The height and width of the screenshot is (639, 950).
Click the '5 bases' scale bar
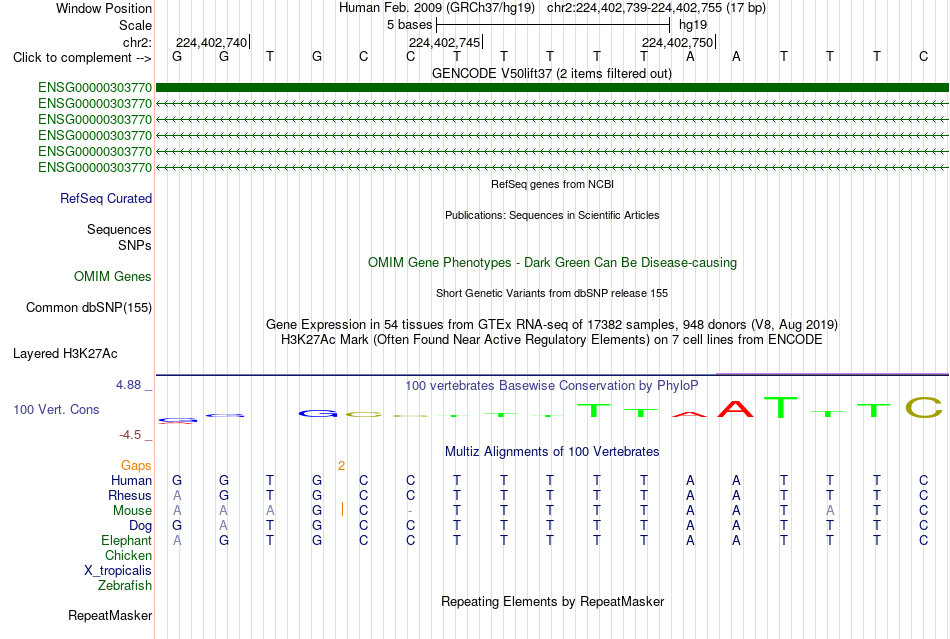pyautogui.click(x=553, y=25)
